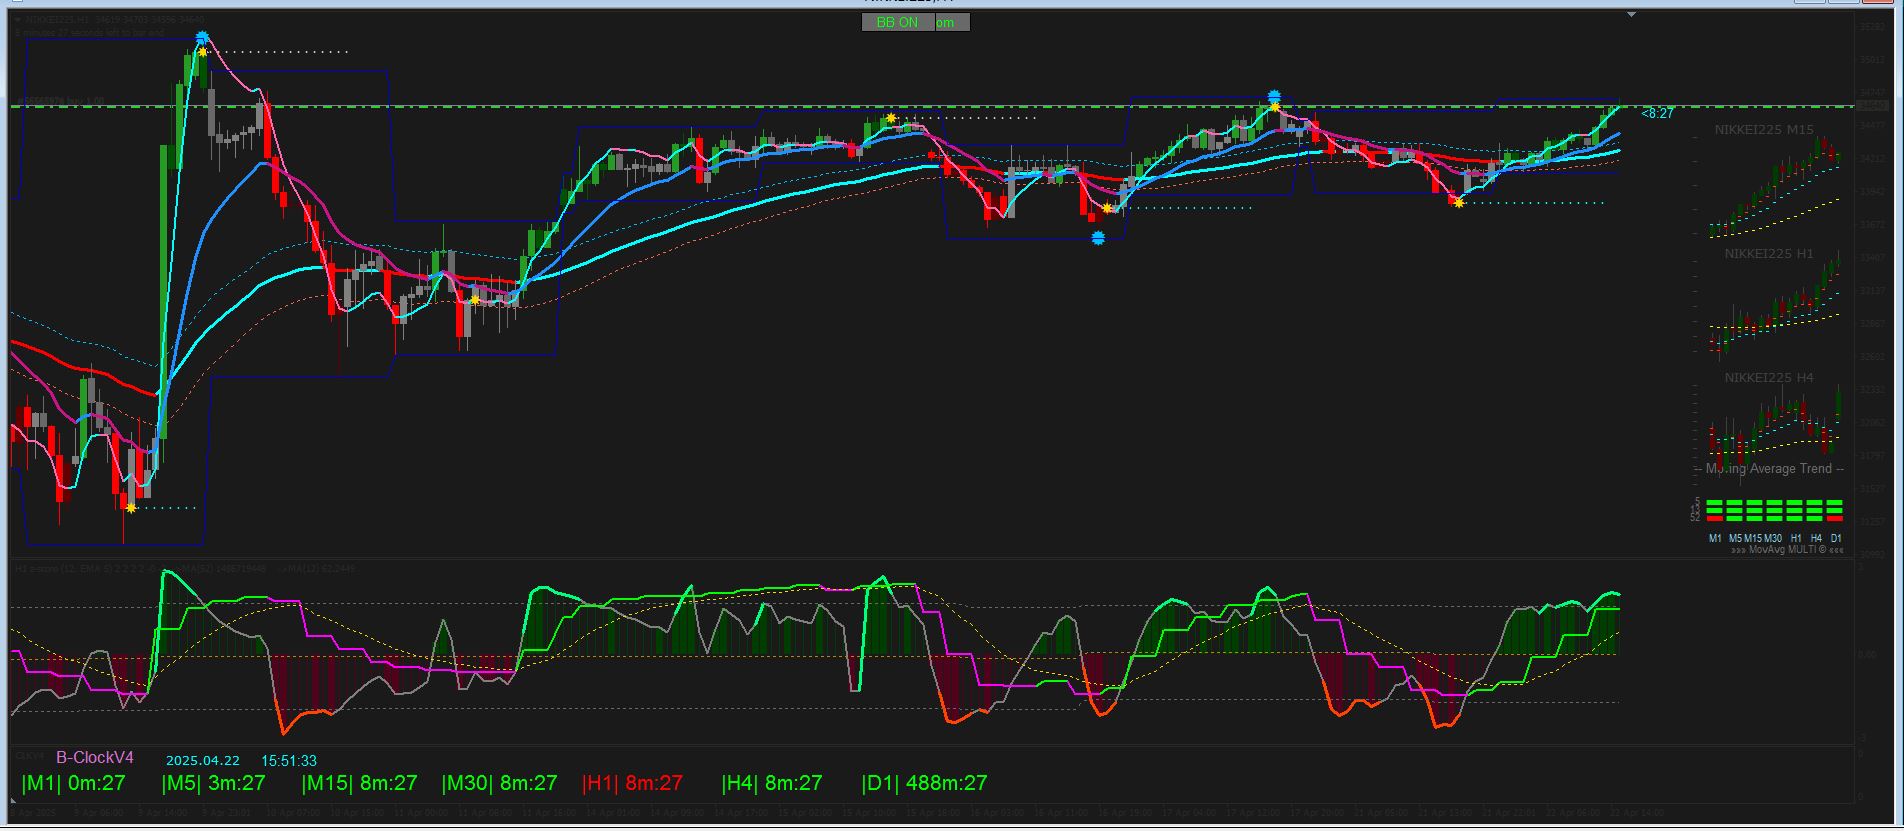The image size is (1904, 831).
Task: Click the red '|H1| 8m:27' countdown
Action: point(632,784)
